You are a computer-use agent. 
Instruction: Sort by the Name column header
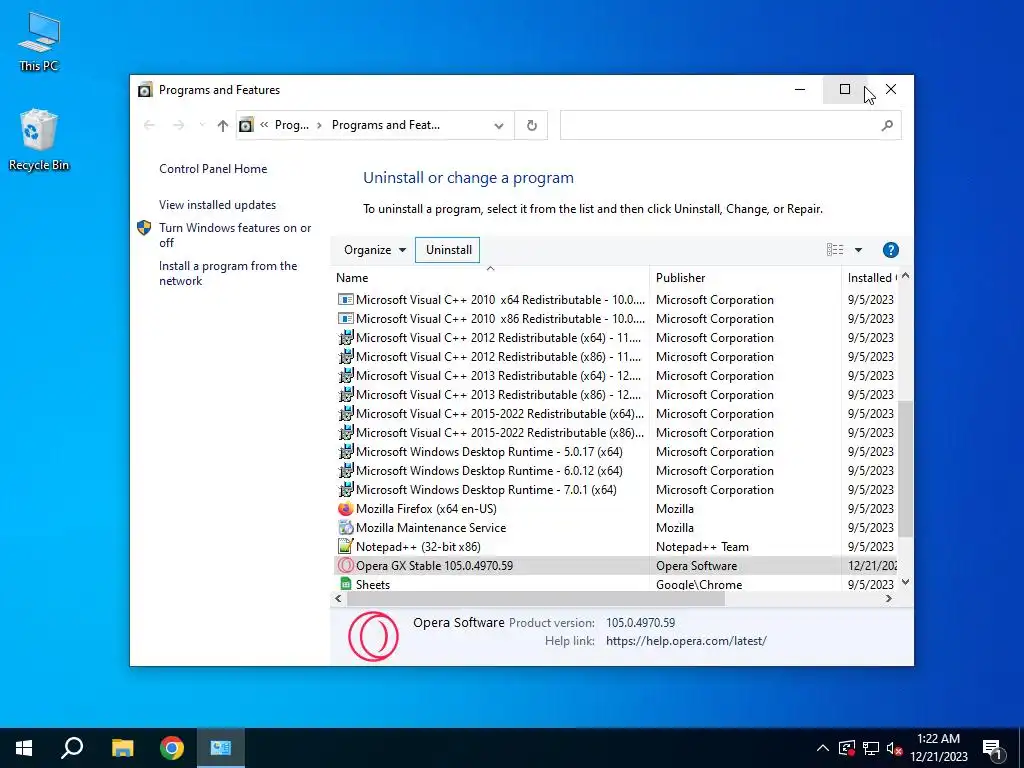click(490, 278)
